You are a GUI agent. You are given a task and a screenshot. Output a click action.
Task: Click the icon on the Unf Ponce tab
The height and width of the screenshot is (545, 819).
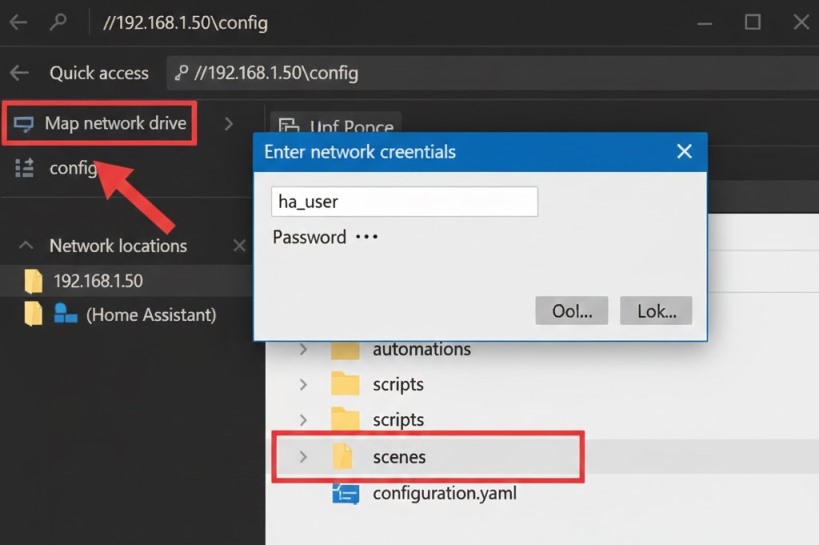pyautogui.click(x=288, y=125)
